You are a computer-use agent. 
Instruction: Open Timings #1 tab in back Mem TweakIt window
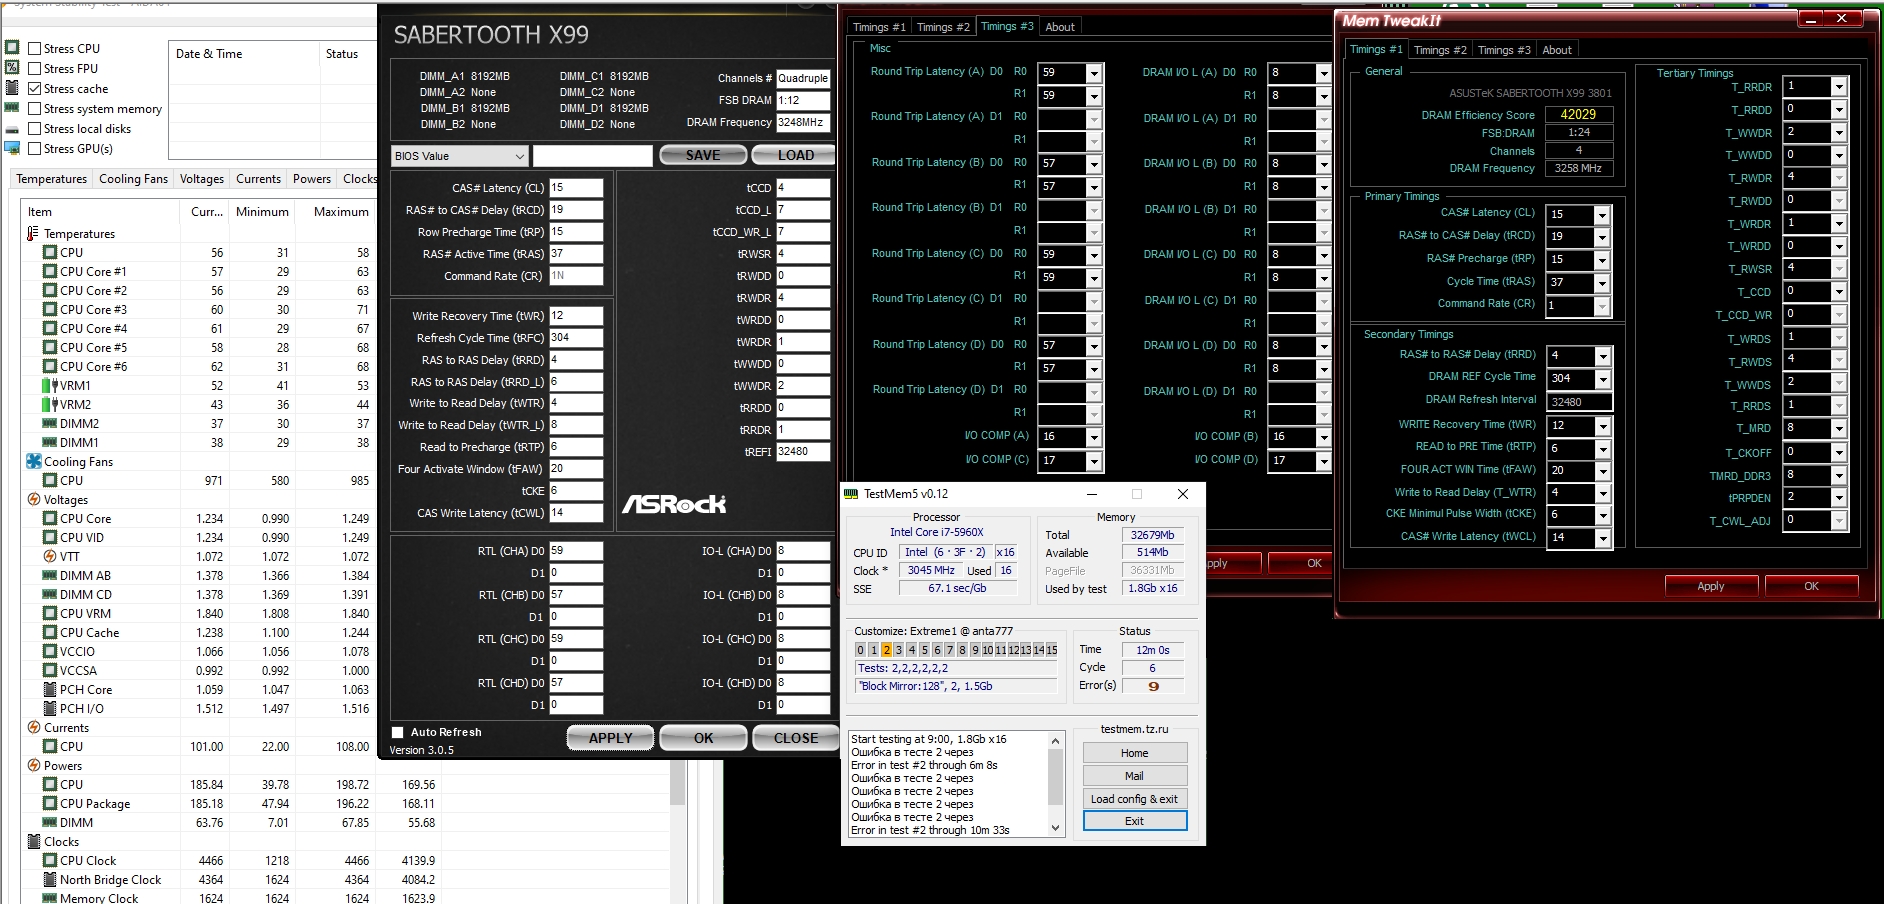(878, 27)
